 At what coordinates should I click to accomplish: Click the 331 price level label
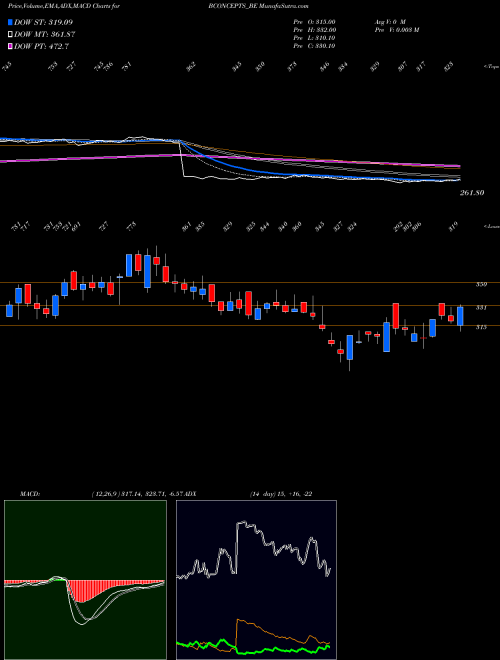(481, 308)
